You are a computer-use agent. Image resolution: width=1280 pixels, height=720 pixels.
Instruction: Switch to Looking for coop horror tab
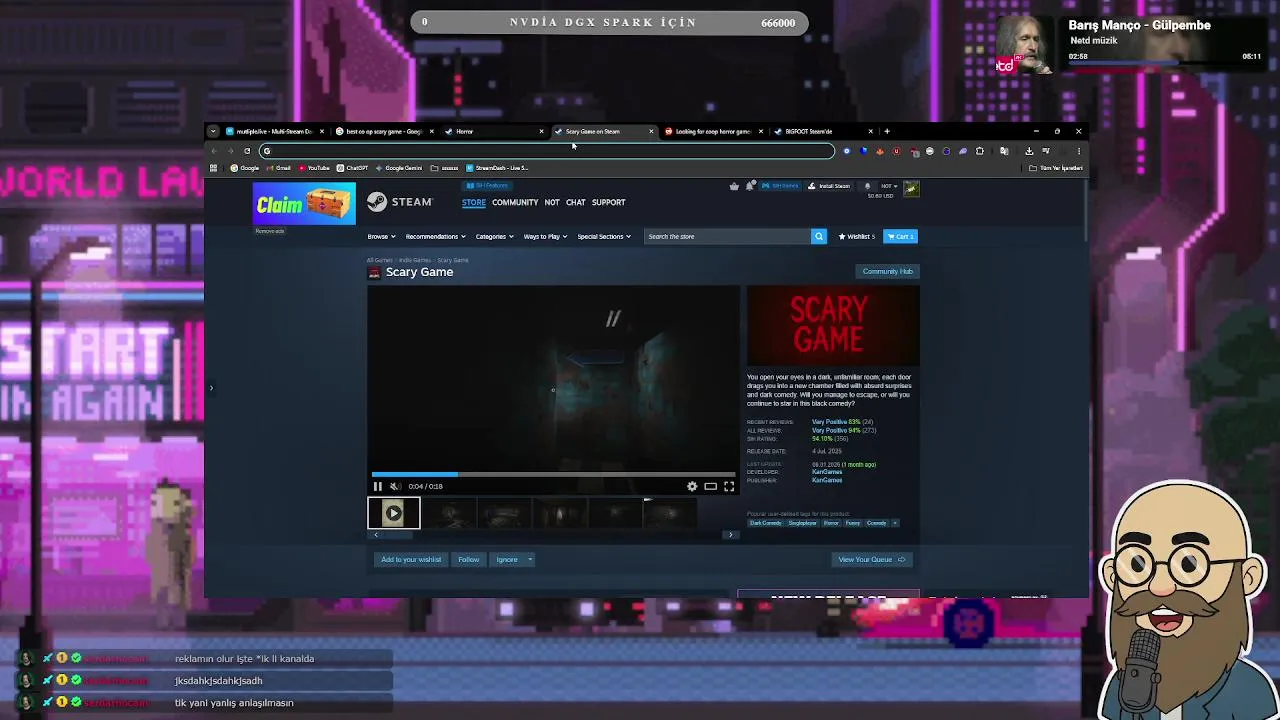pos(713,131)
